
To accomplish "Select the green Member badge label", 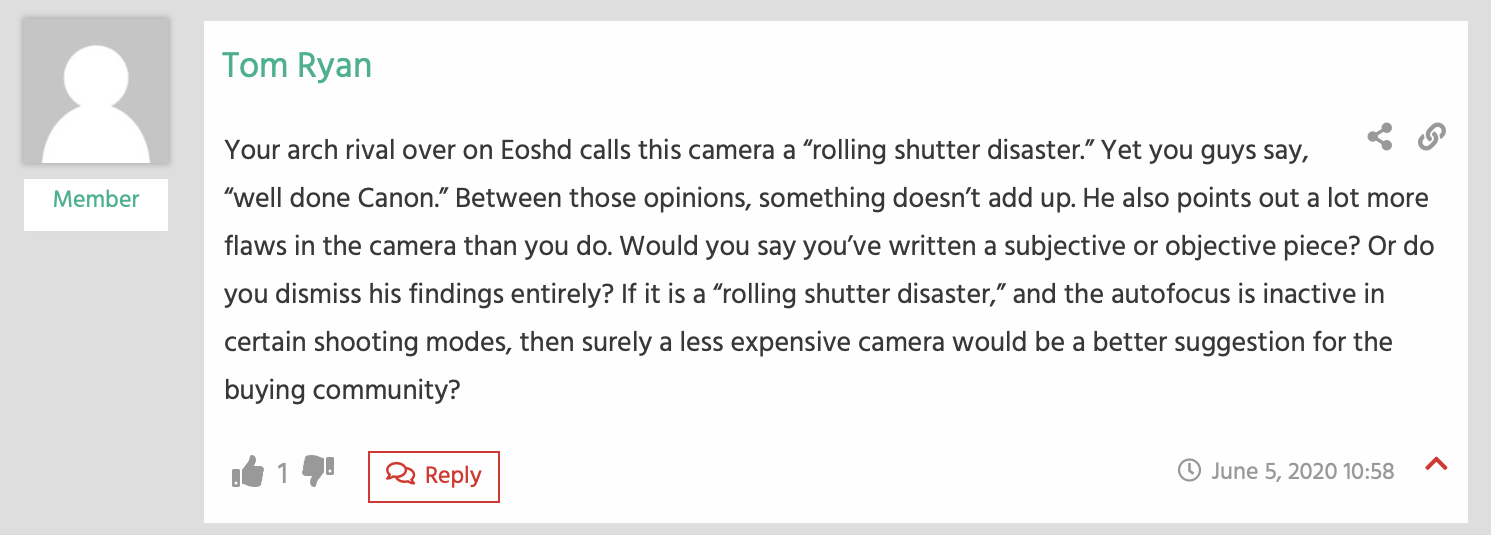I will click(96, 199).
